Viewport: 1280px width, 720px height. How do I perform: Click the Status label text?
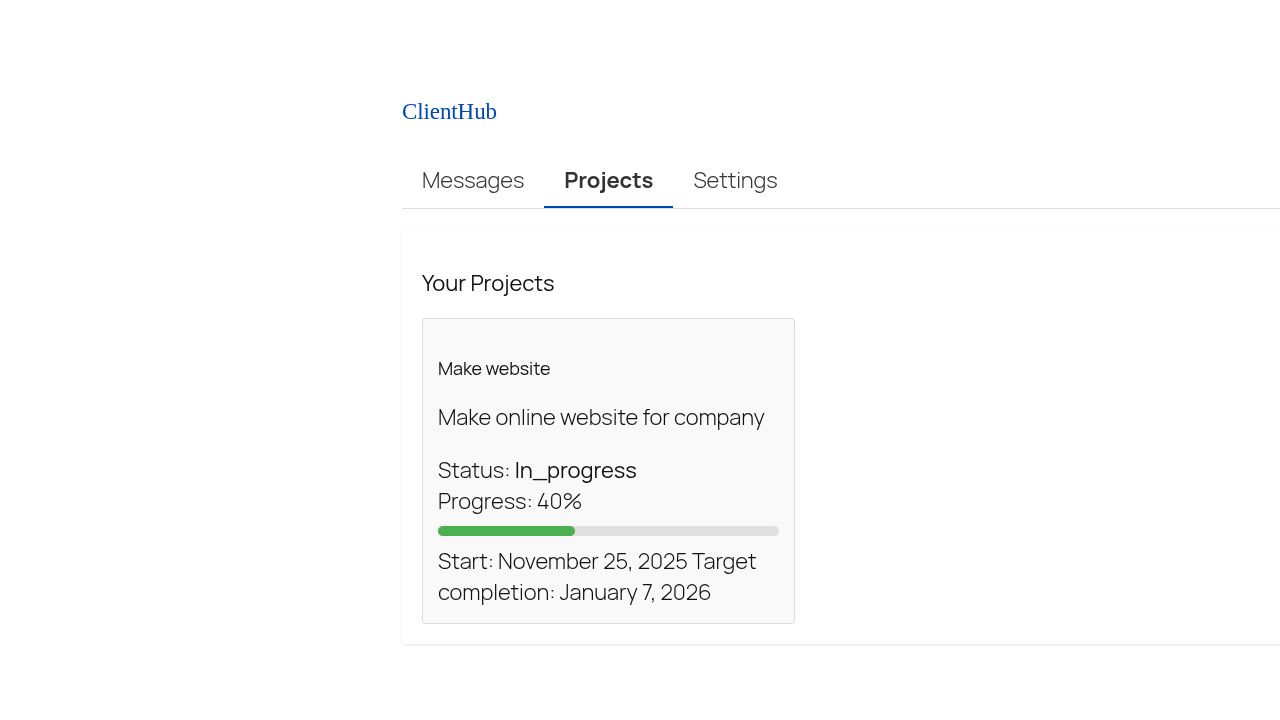coord(473,471)
